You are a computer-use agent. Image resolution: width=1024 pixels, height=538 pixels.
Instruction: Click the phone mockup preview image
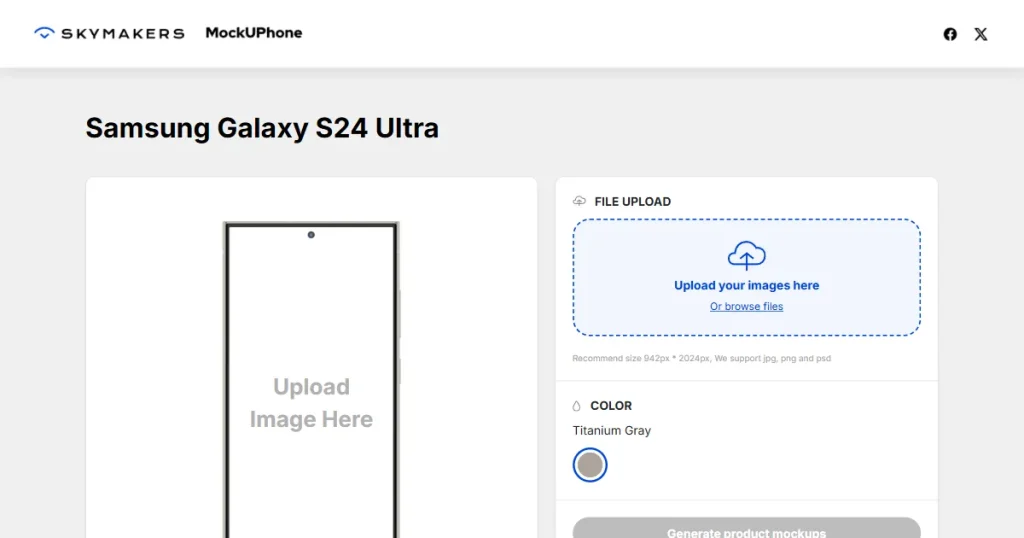coord(312,380)
